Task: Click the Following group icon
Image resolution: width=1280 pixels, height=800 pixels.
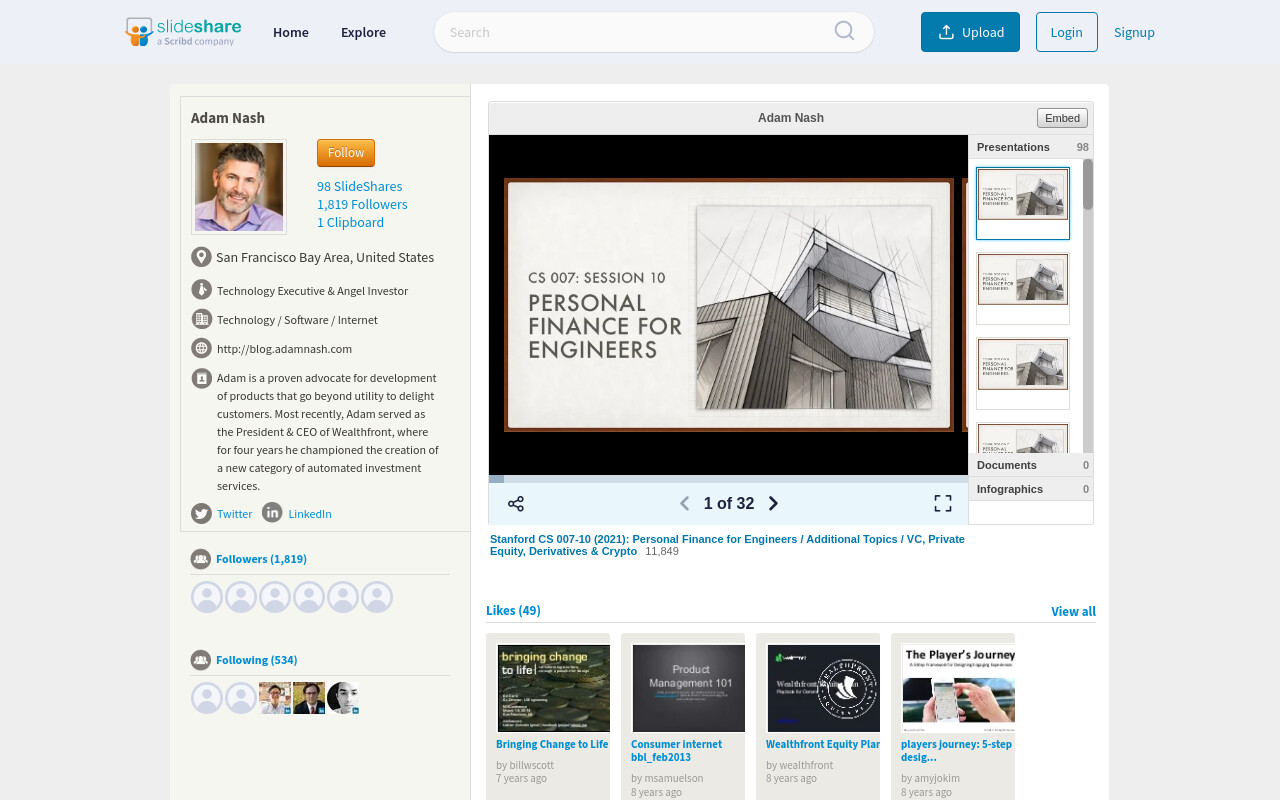Action: [x=201, y=660]
